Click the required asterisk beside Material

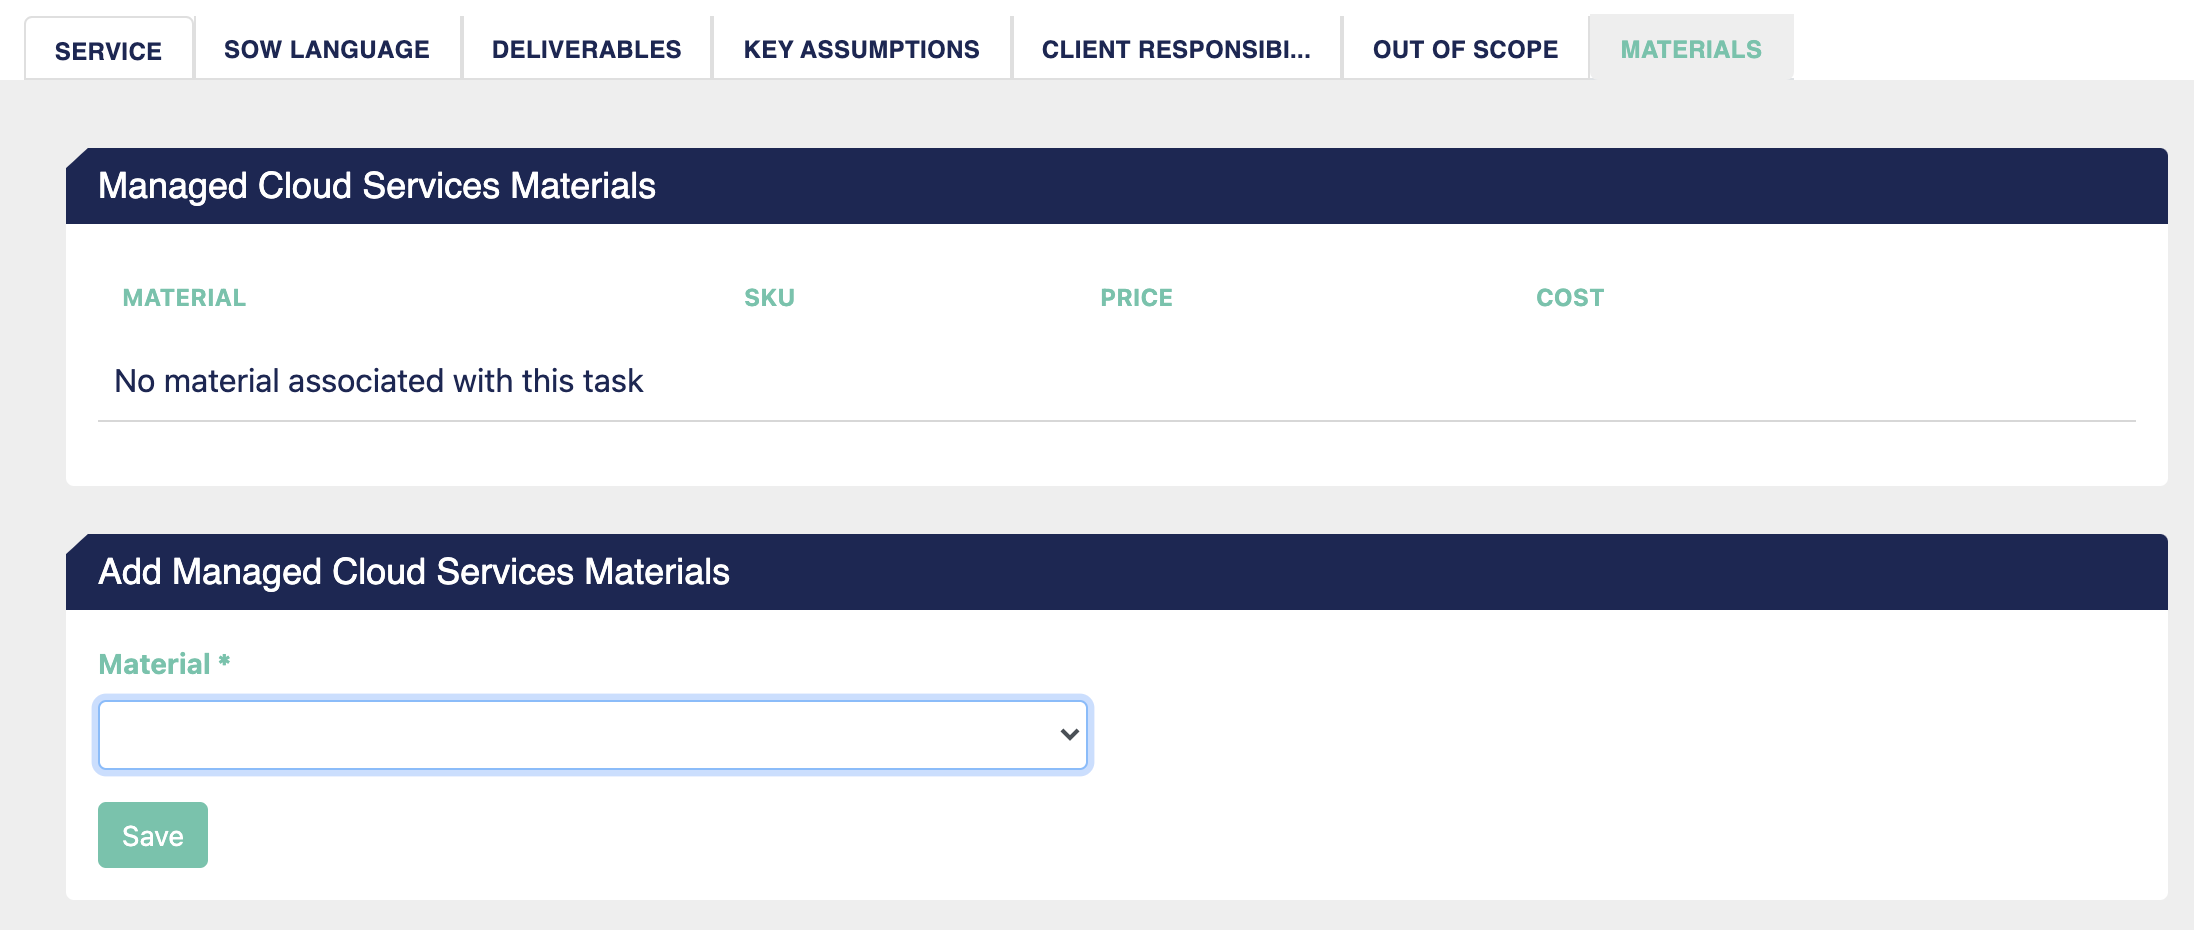point(224,660)
